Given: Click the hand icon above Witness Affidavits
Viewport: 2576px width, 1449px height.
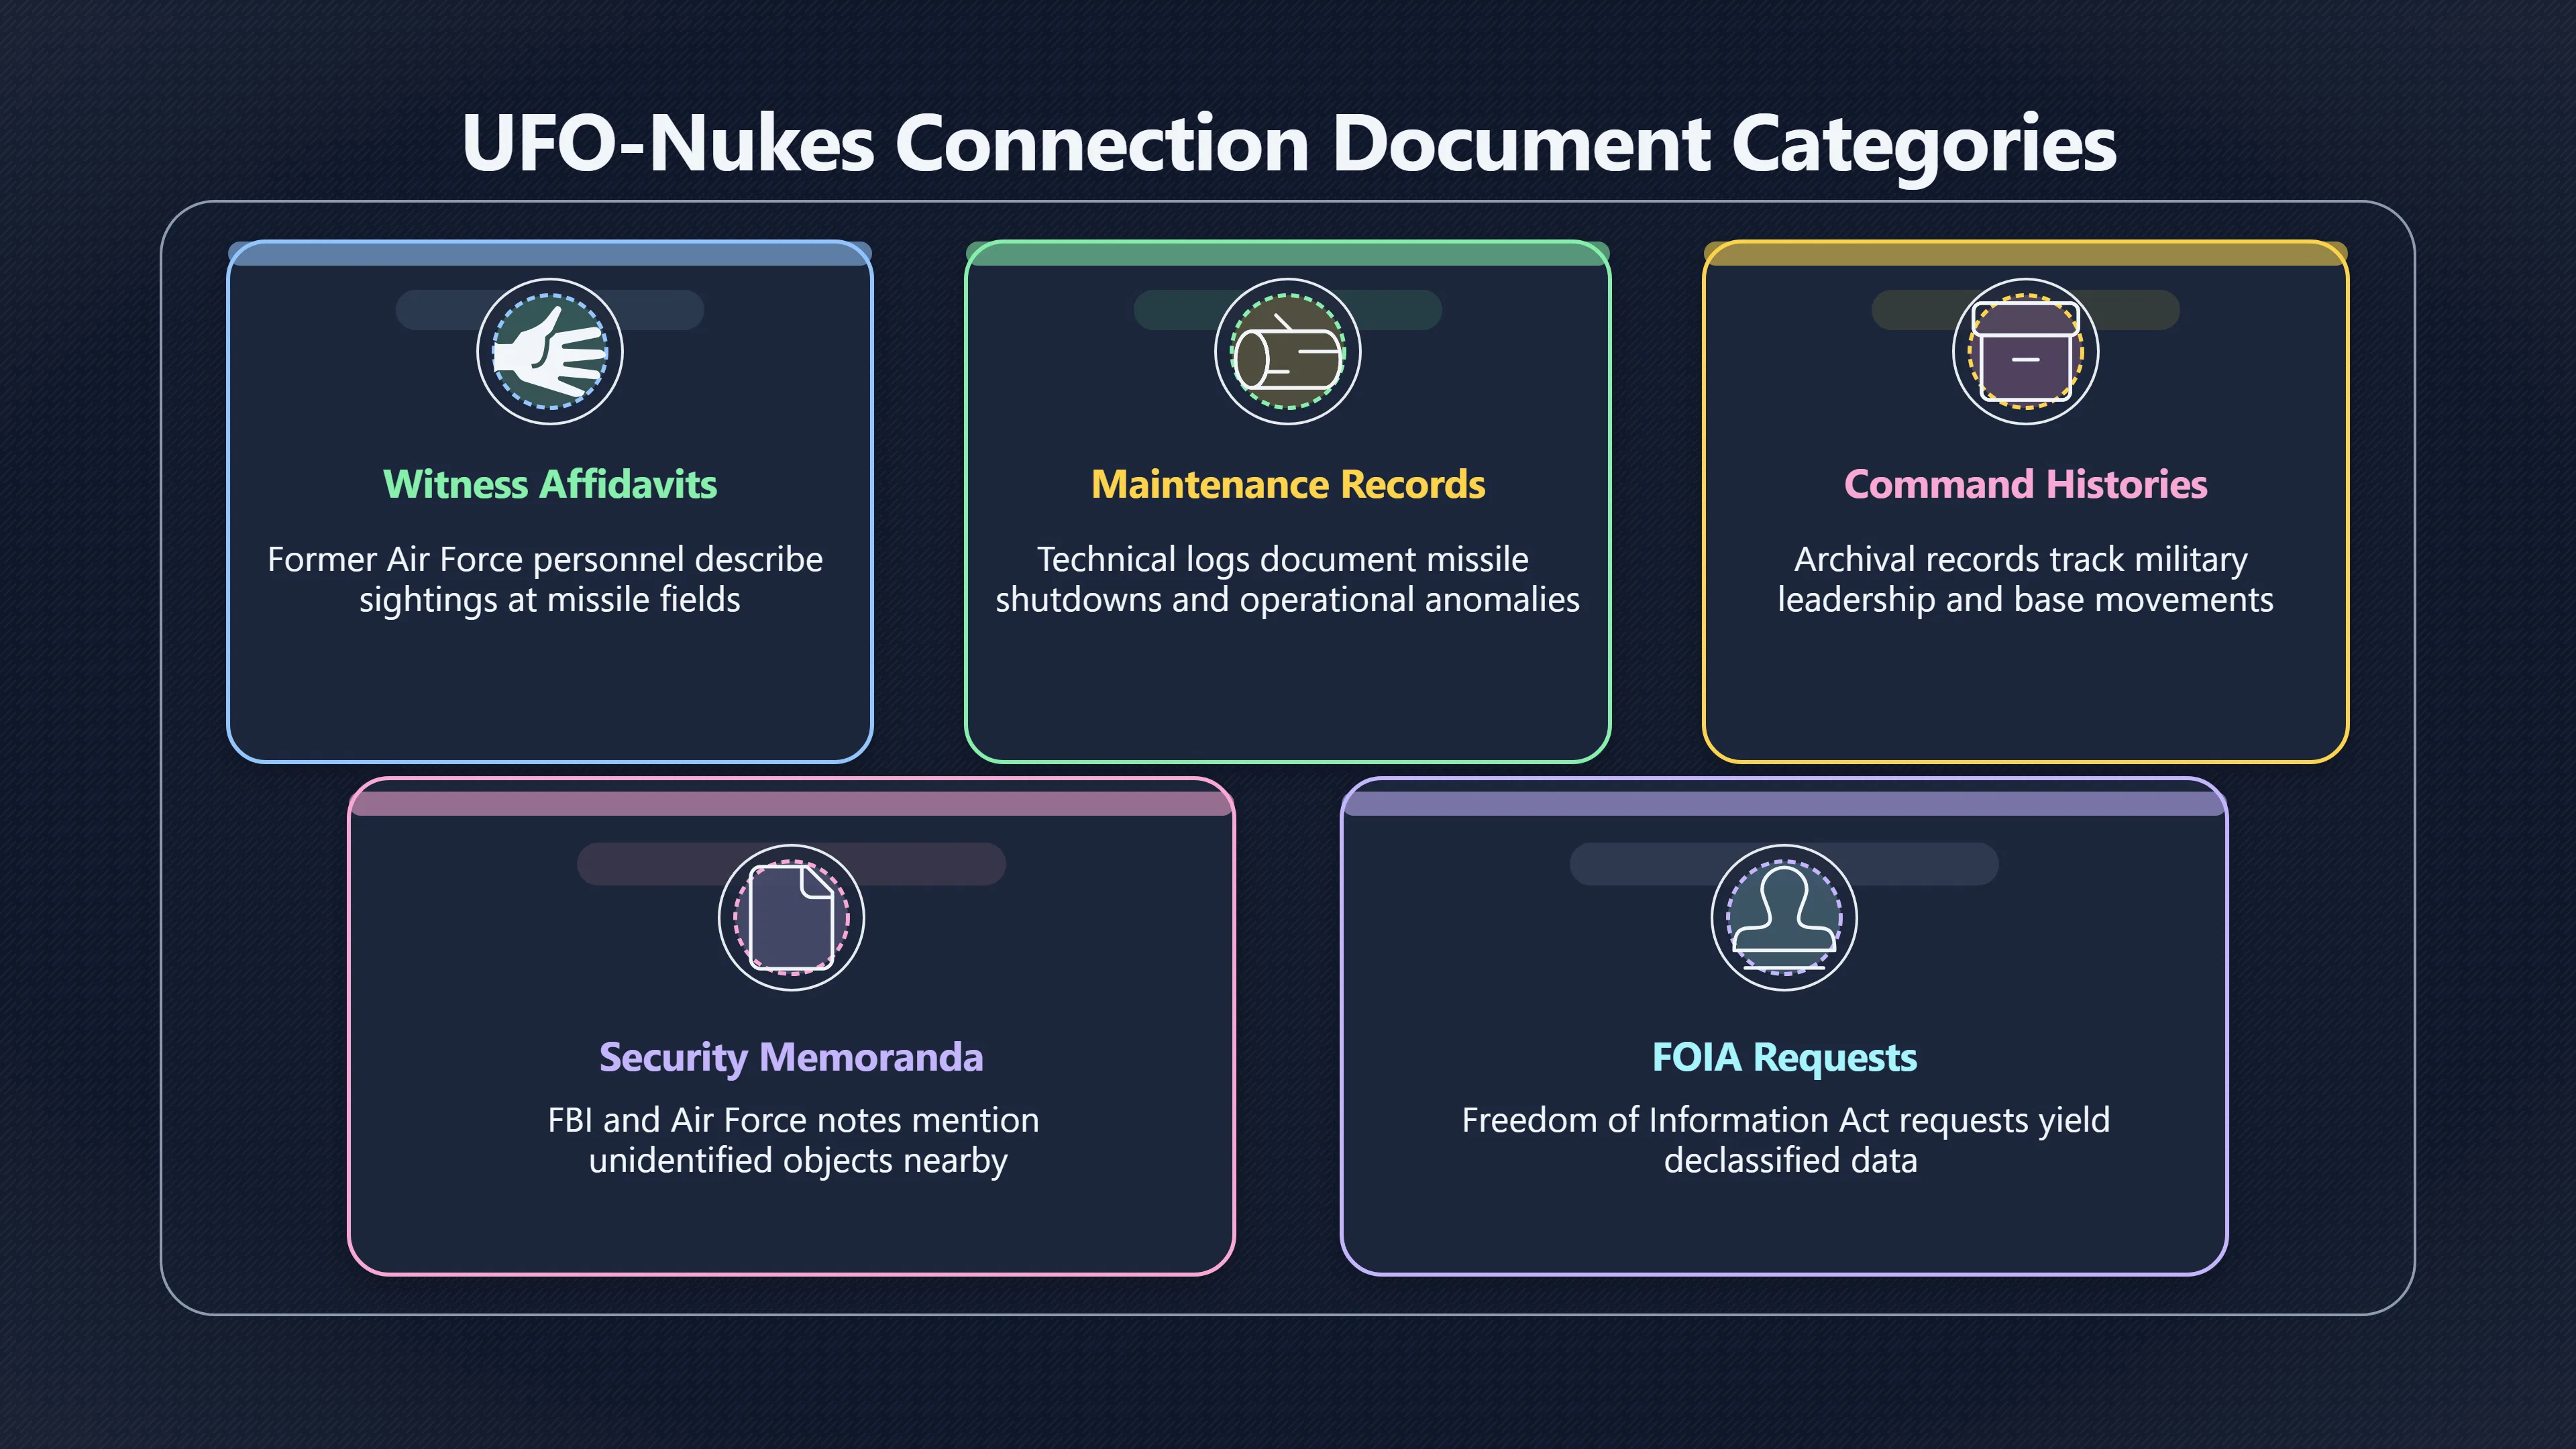Looking at the screenshot, I should (x=550, y=351).
